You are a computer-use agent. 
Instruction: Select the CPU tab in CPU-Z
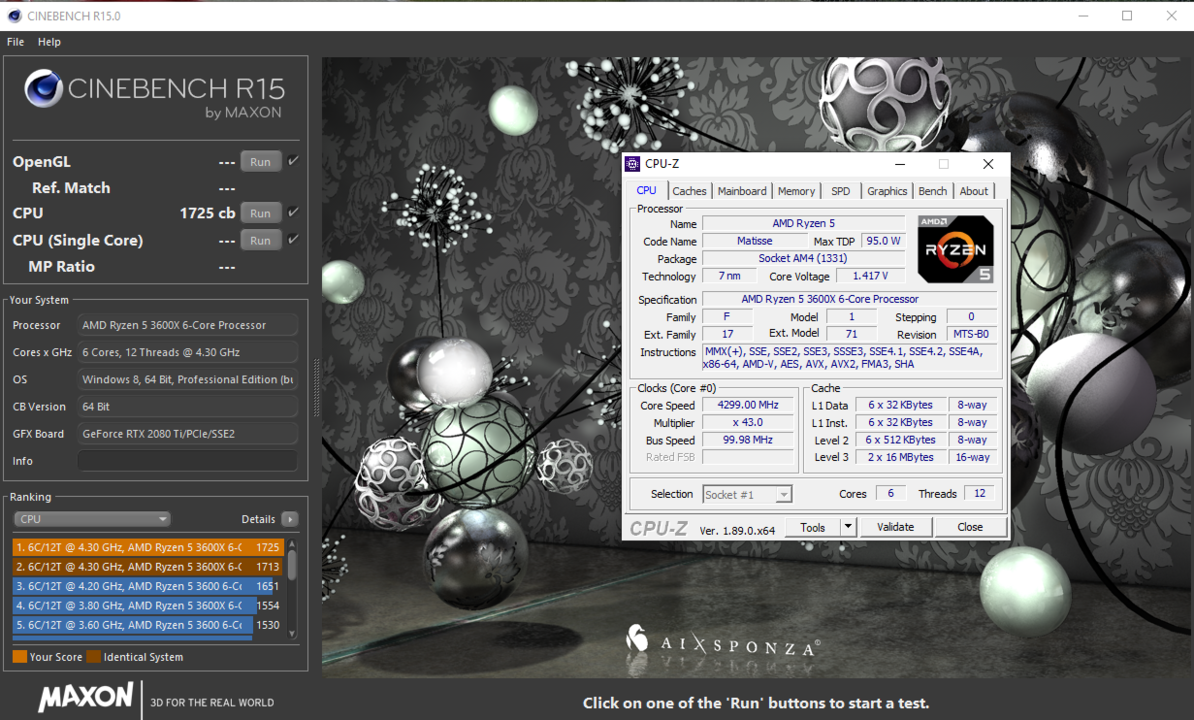(x=646, y=190)
